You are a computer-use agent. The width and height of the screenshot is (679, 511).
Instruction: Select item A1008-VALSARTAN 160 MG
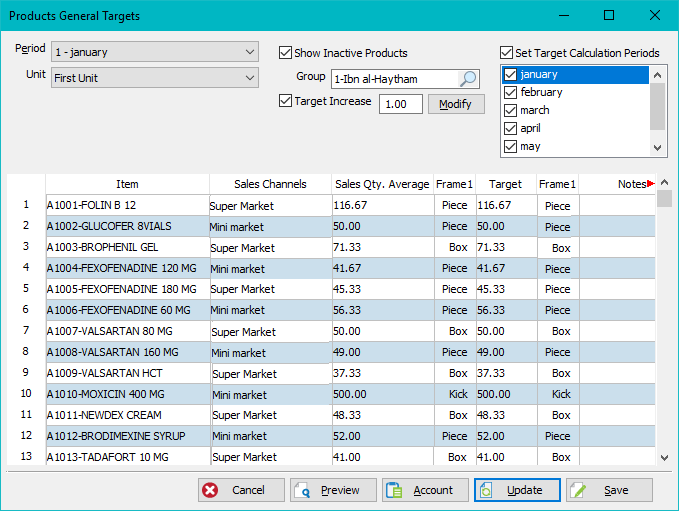[128, 352]
